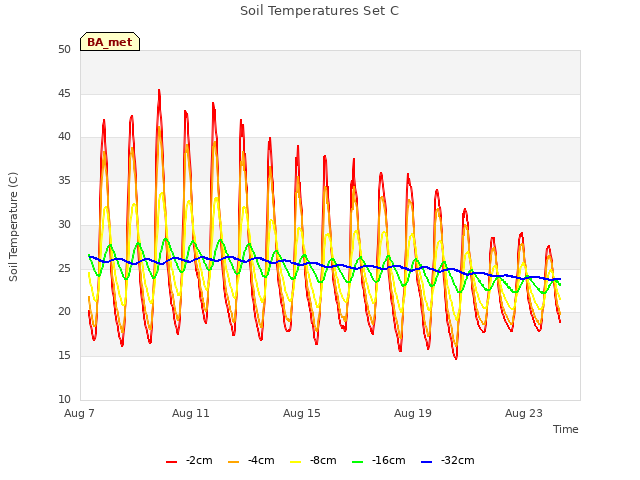Click the Aug 19 x-axis label

(413, 413)
